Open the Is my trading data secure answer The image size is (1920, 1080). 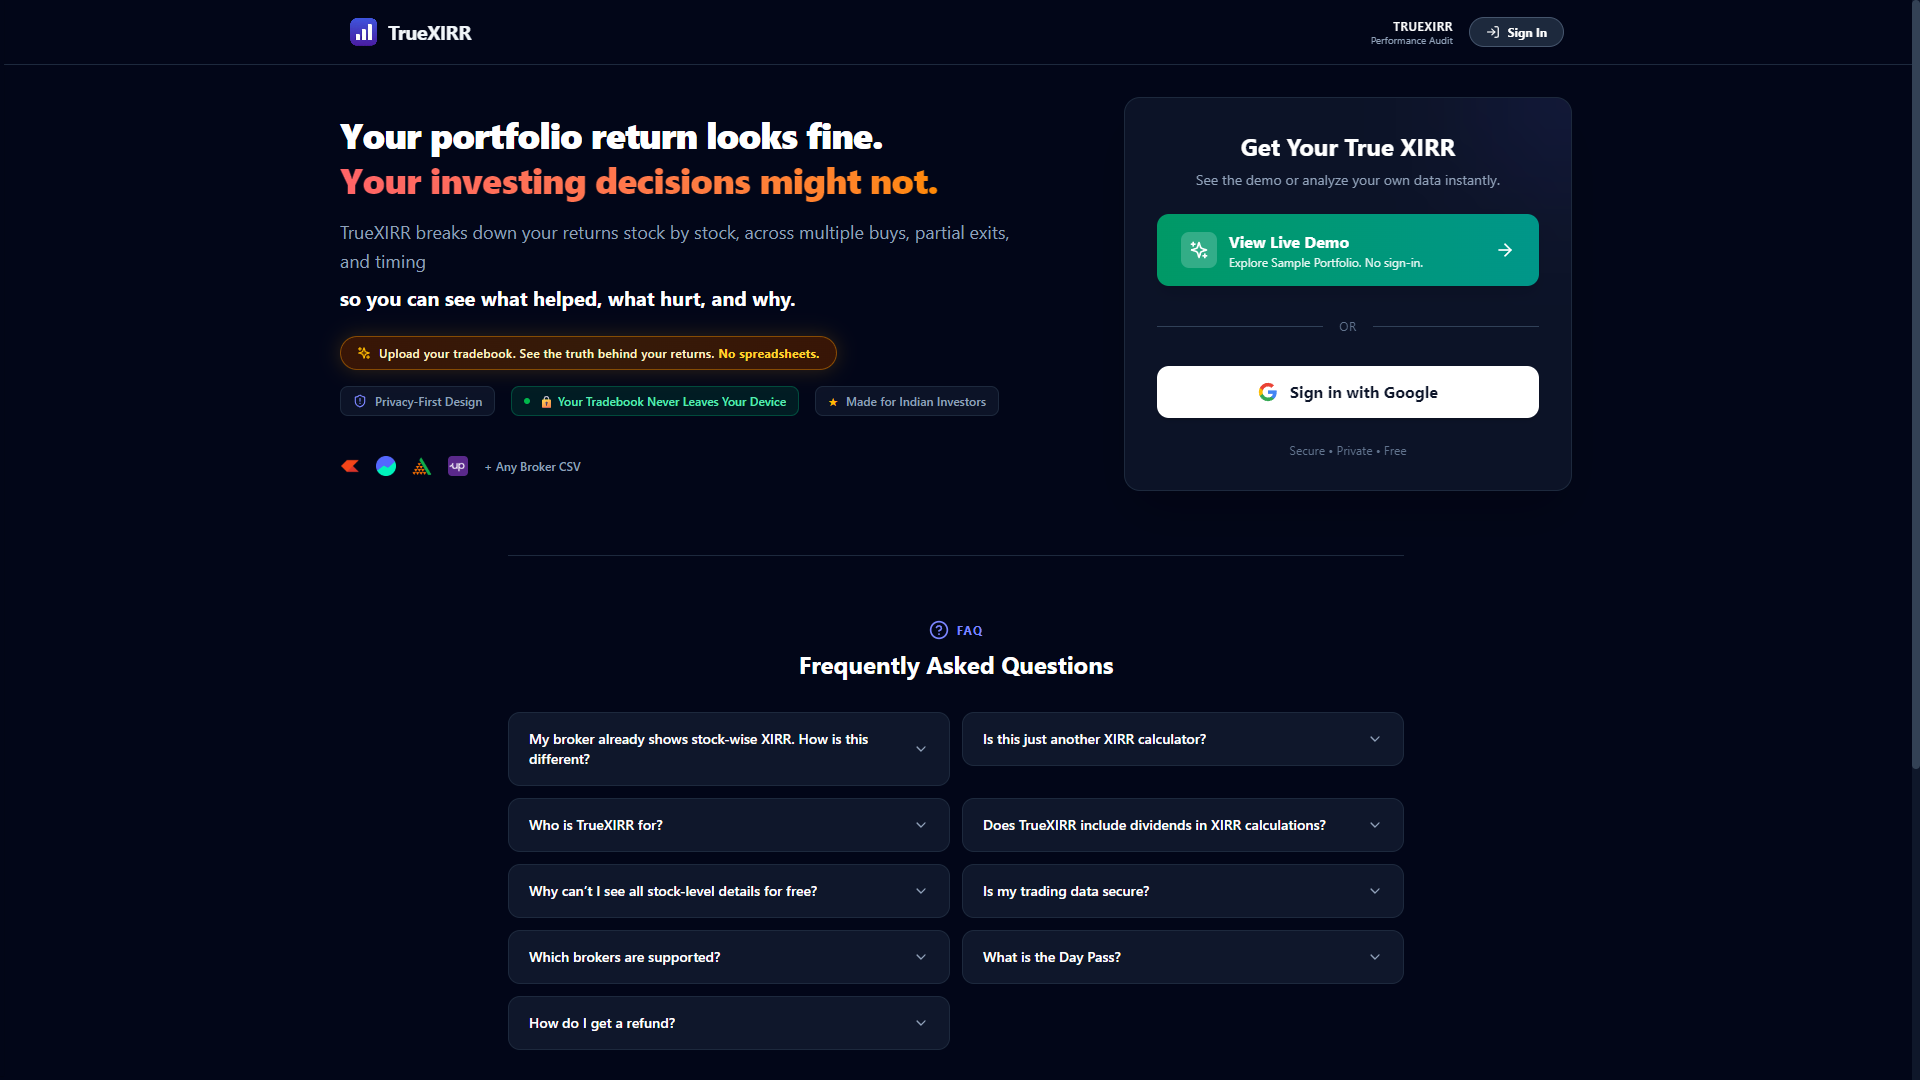click(x=1182, y=891)
